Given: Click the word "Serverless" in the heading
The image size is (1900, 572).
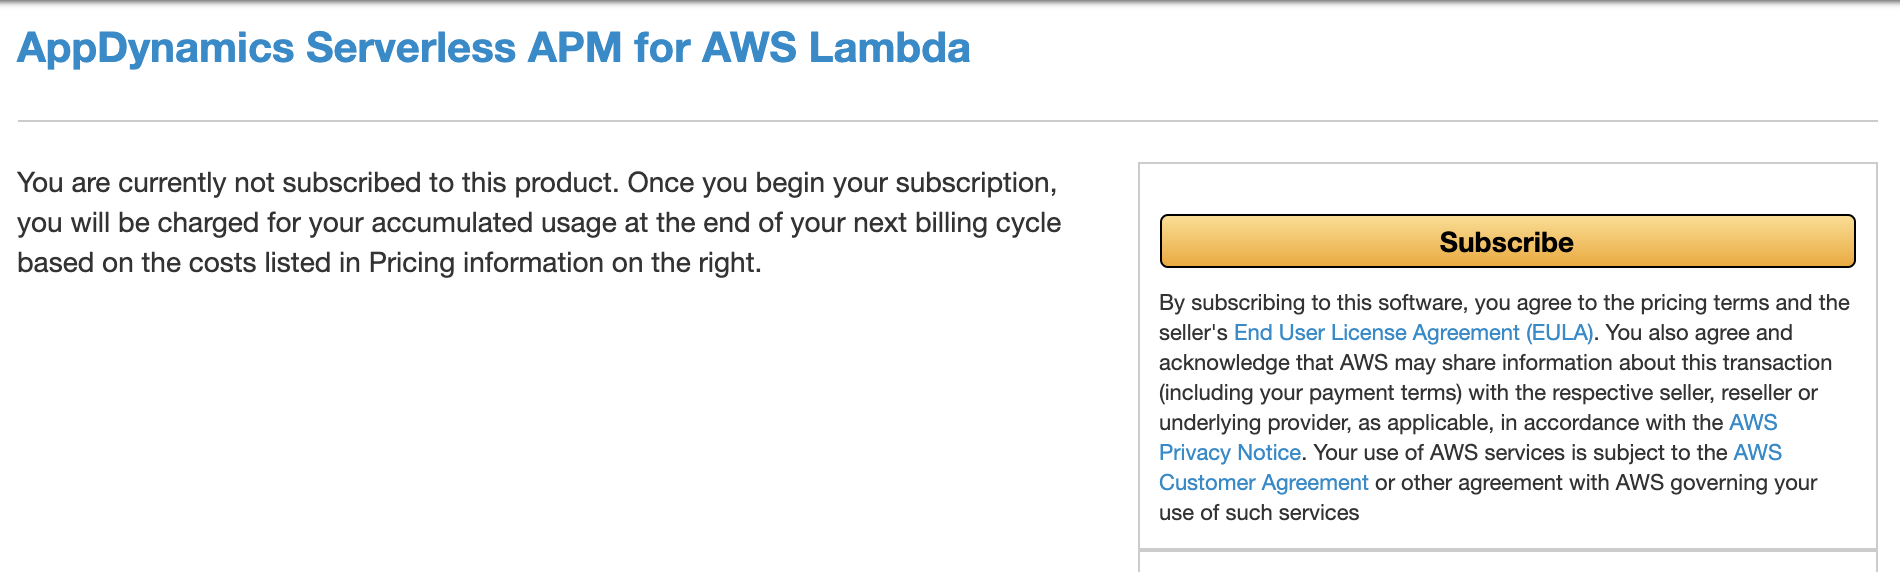Looking at the screenshot, I should point(410,48).
